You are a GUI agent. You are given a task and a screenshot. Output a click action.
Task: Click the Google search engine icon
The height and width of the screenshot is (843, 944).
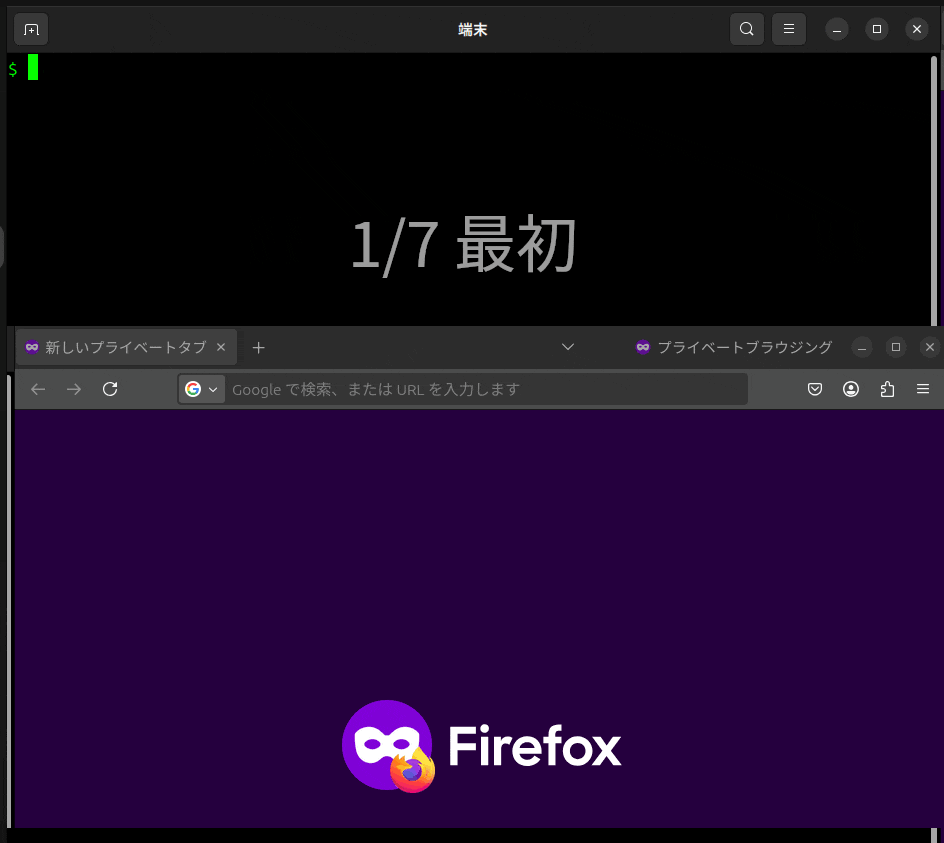click(x=194, y=389)
